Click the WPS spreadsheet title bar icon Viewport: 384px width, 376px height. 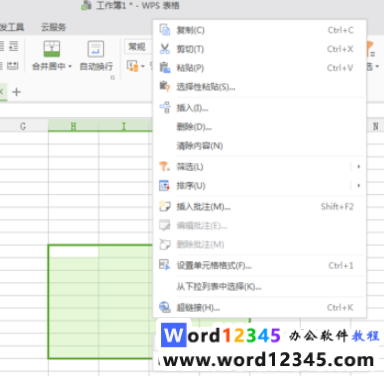86,5
